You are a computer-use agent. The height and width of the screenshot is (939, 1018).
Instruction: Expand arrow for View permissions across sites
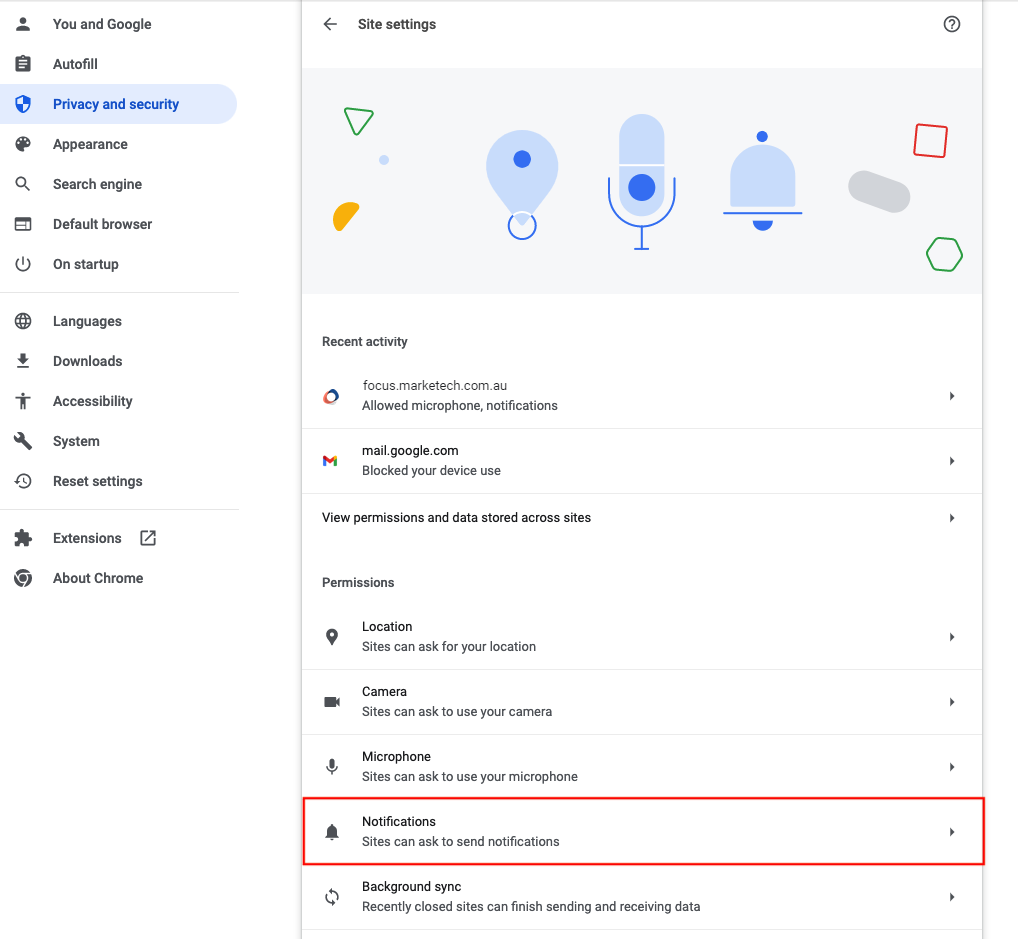coord(952,518)
